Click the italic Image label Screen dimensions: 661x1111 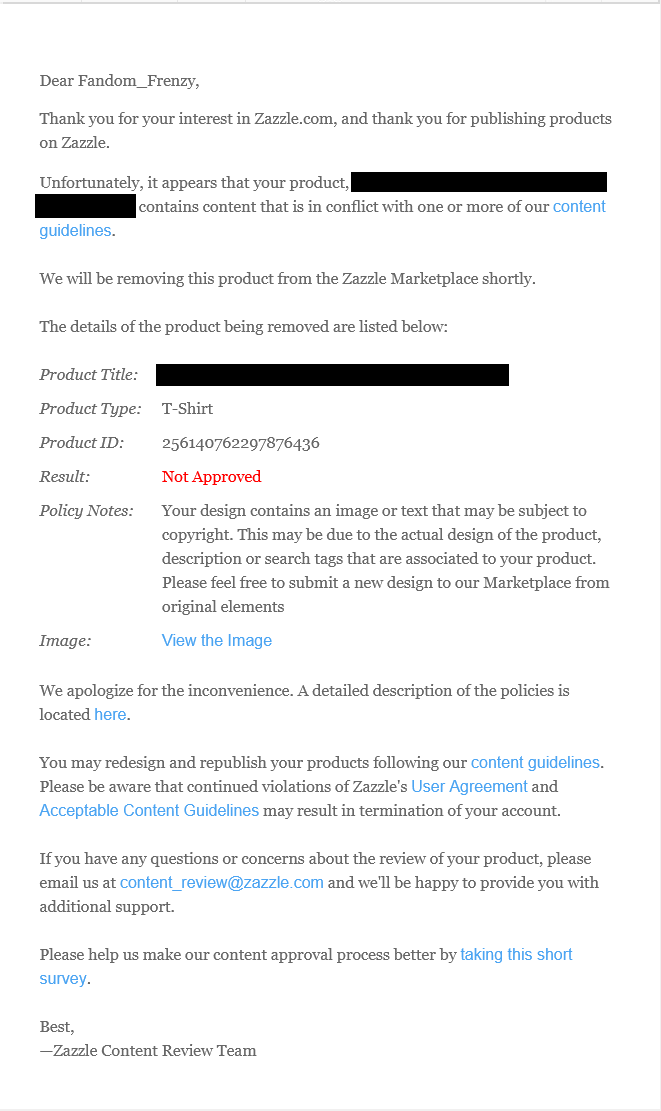click(x=65, y=641)
